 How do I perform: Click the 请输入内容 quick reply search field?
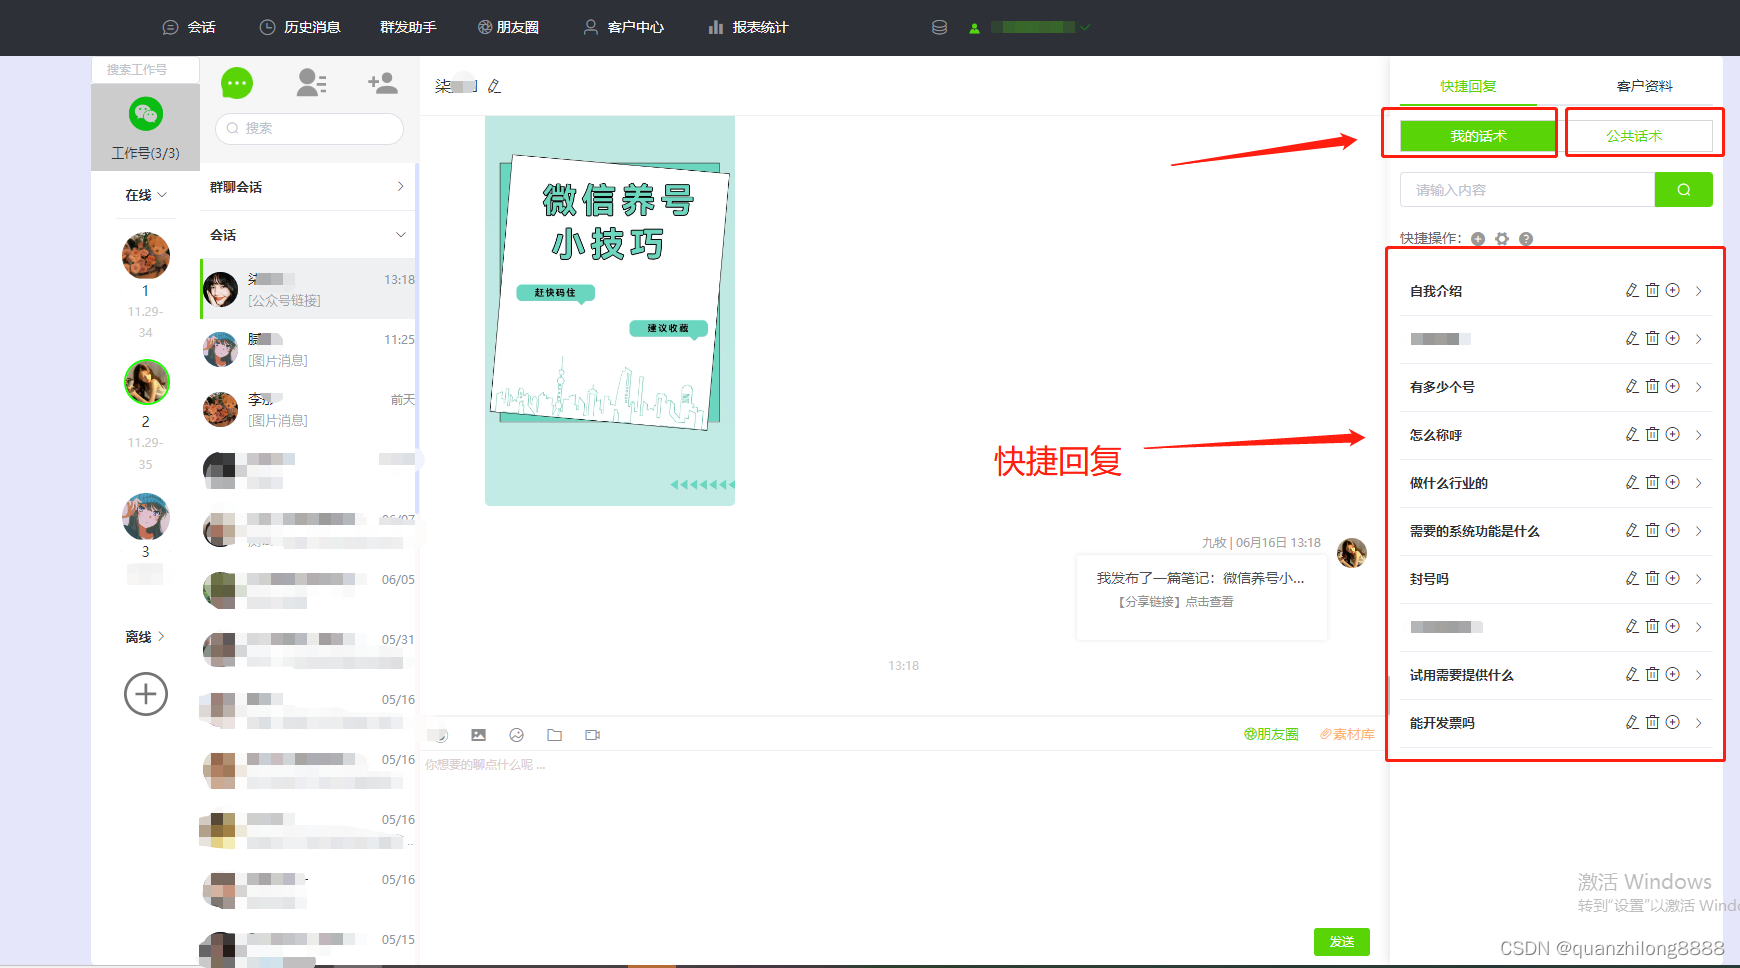pyautogui.click(x=1527, y=190)
